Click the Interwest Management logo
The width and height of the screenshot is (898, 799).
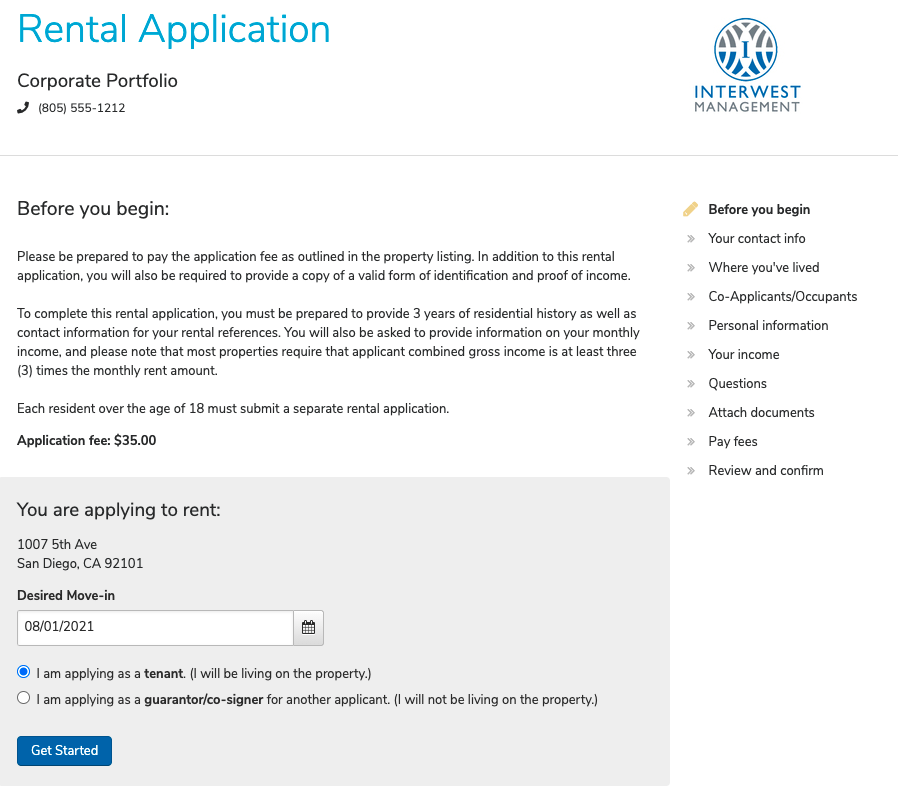[746, 64]
